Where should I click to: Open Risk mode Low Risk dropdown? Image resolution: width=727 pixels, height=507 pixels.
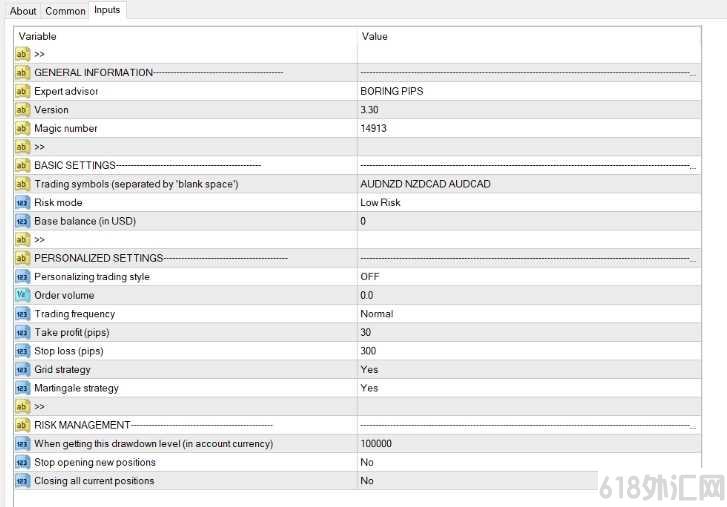tap(529, 203)
